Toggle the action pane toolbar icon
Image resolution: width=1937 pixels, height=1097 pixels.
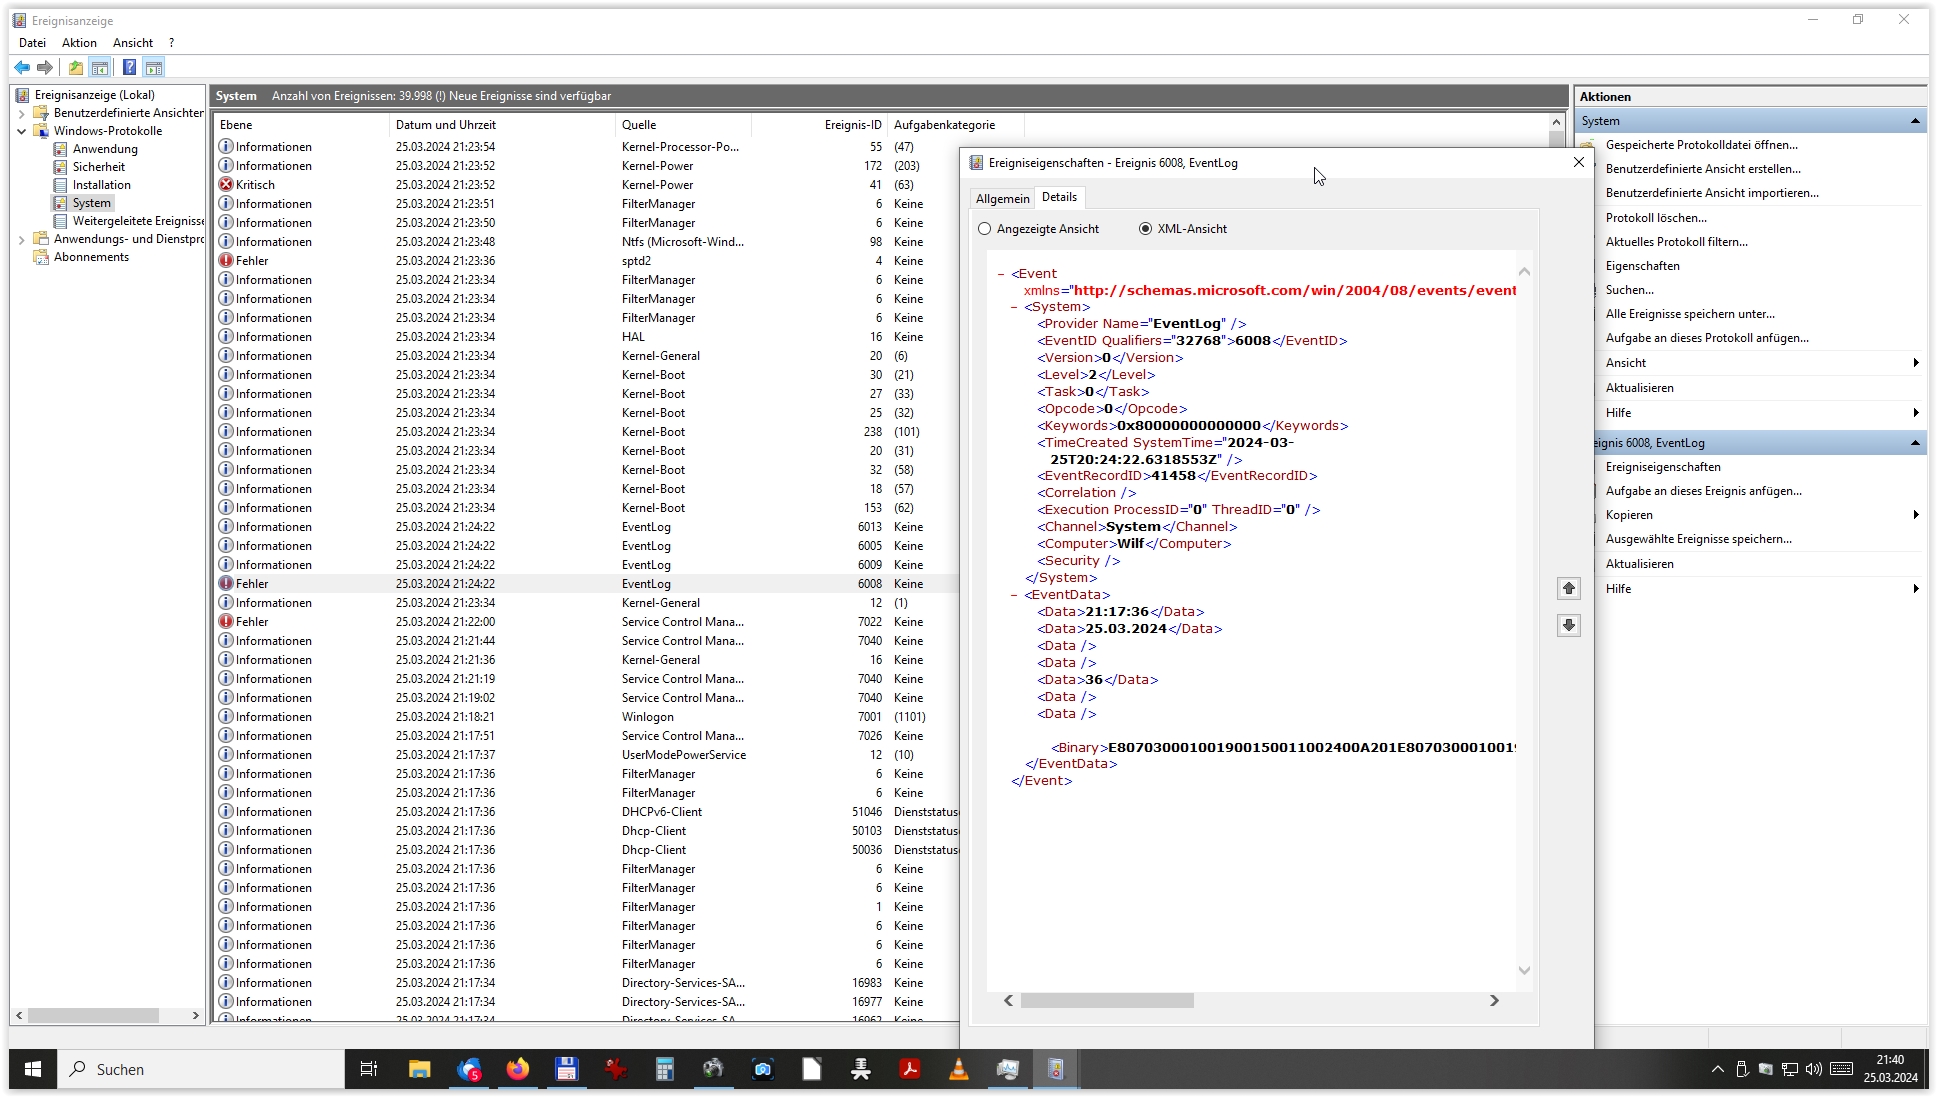tap(154, 68)
